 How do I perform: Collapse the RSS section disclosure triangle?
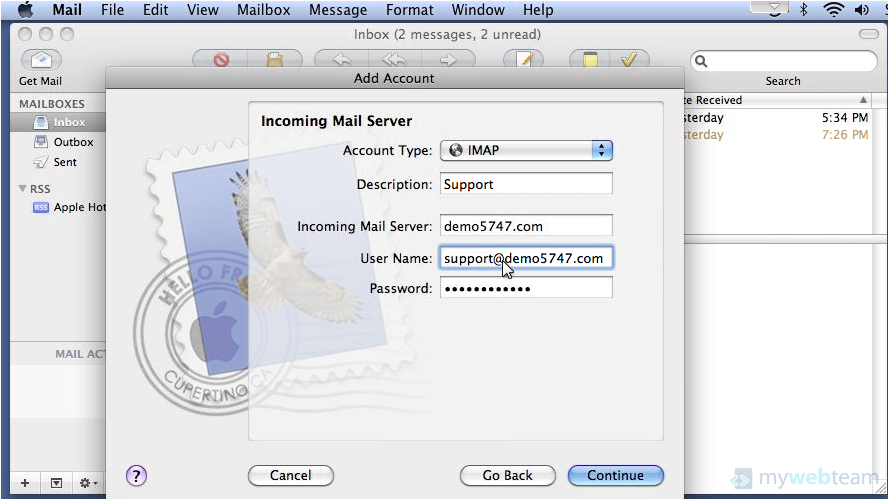click(23, 188)
